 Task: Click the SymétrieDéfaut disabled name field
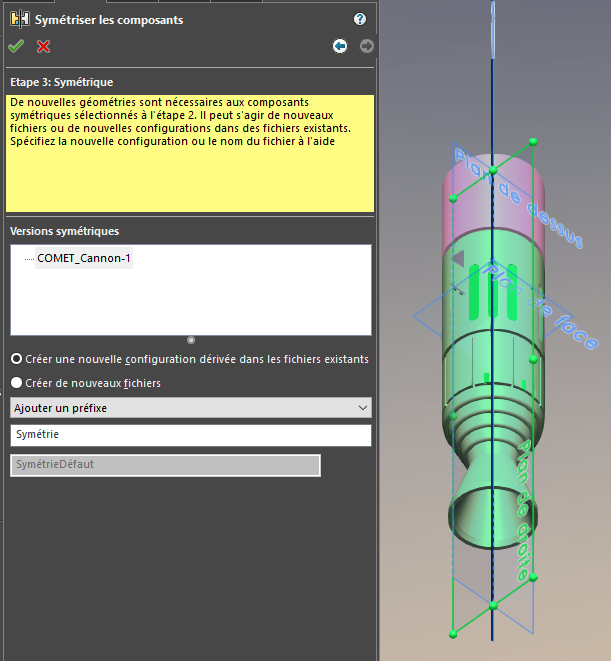[x=165, y=465]
